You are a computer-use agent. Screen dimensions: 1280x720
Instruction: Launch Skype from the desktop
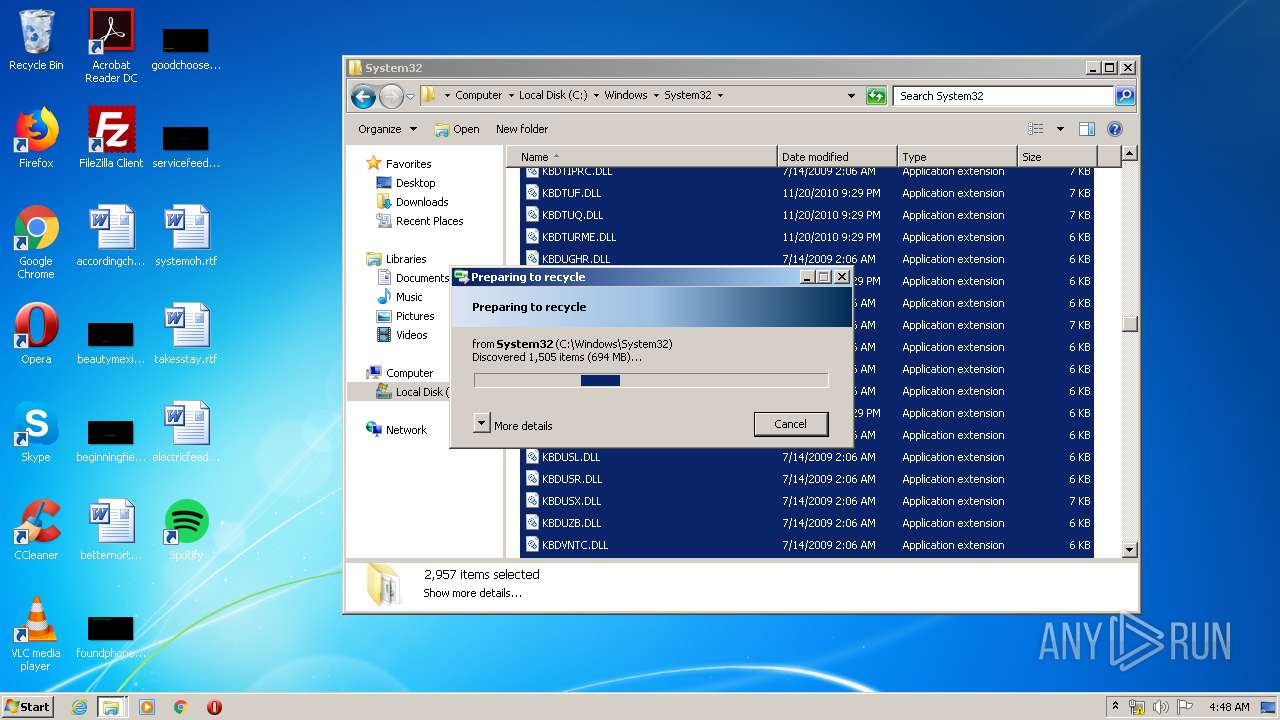click(x=36, y=433)
